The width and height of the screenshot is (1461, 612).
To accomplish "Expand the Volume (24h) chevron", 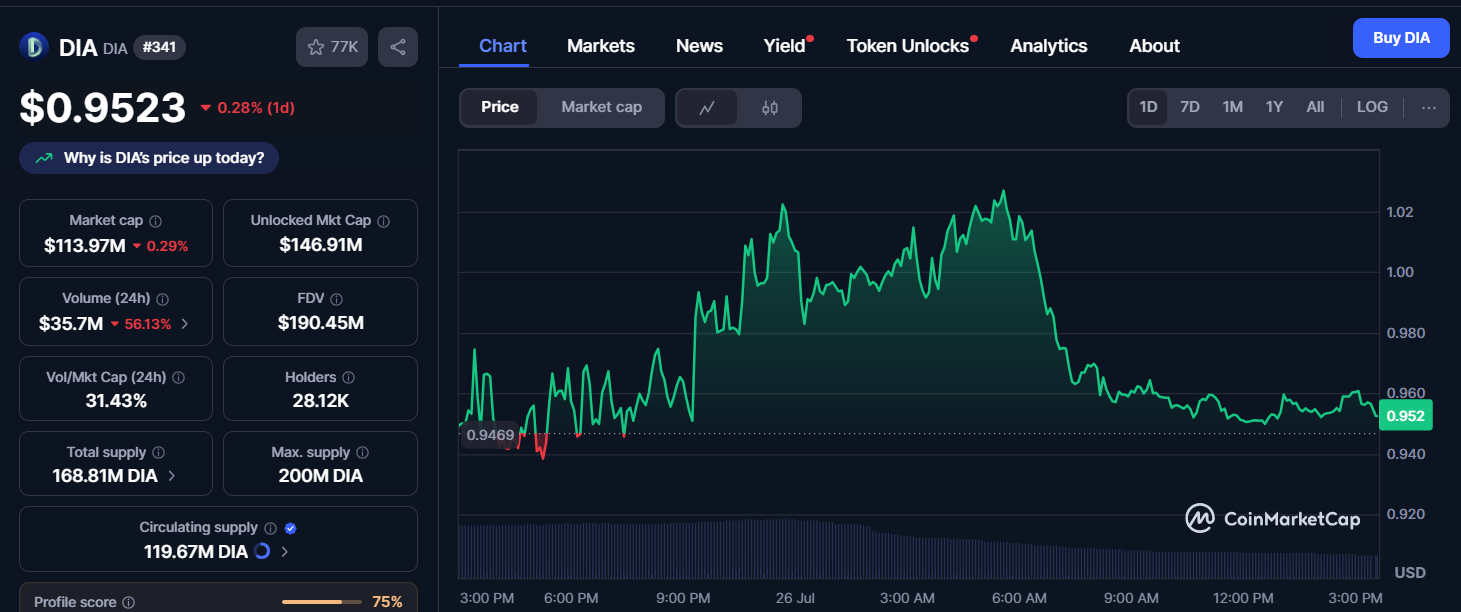I will click(x=184, y=324).
